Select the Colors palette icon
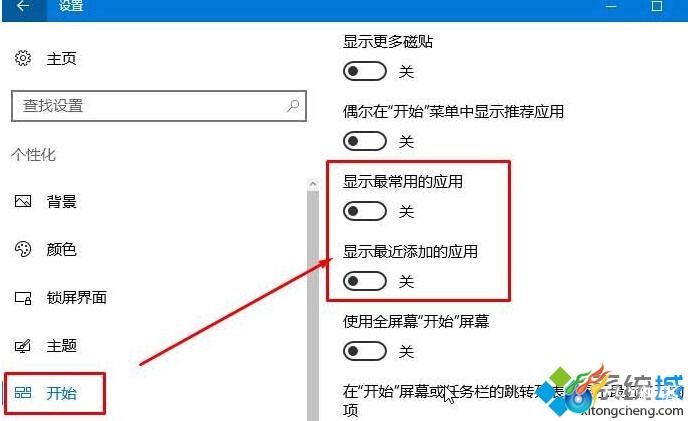 [23, 249]
